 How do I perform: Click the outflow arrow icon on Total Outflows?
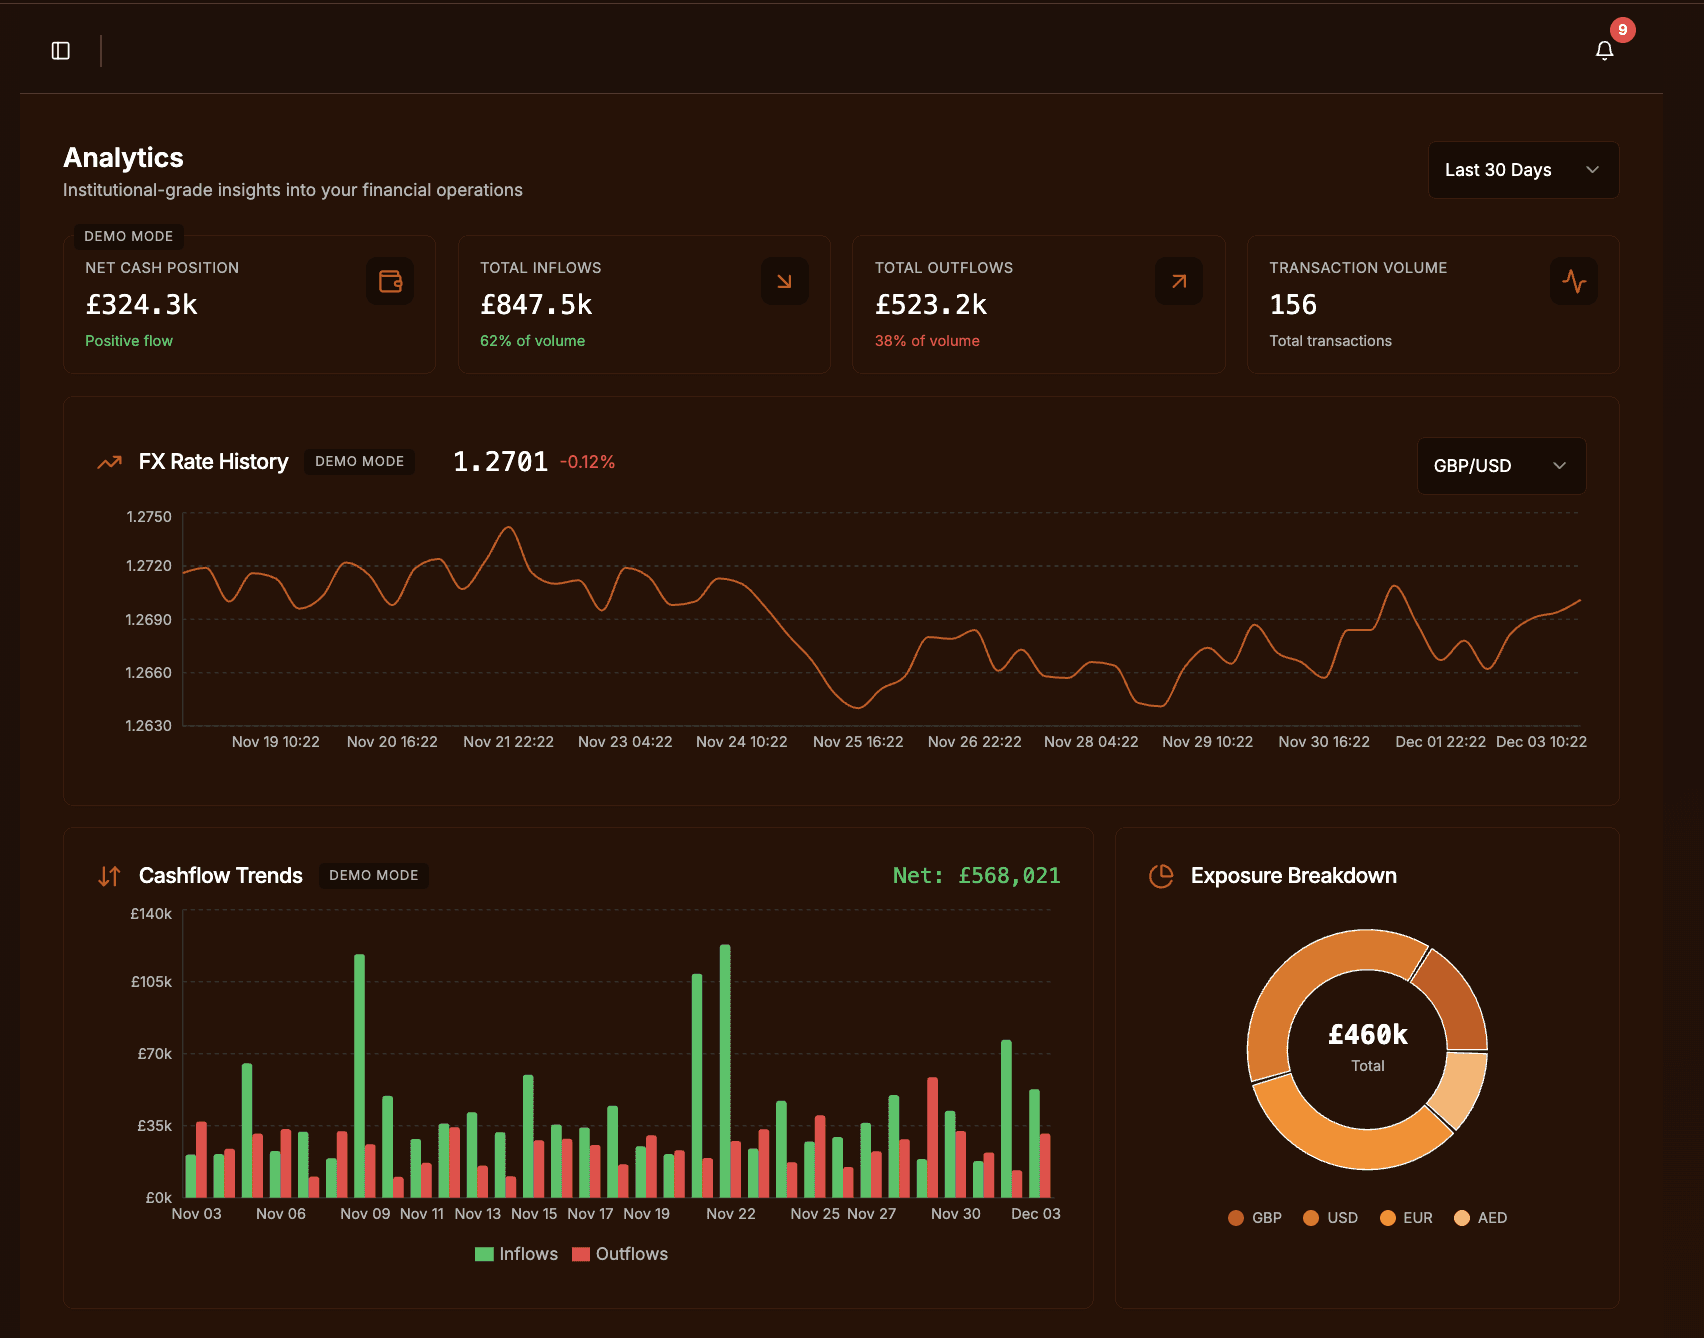(x=1179, y=281)
